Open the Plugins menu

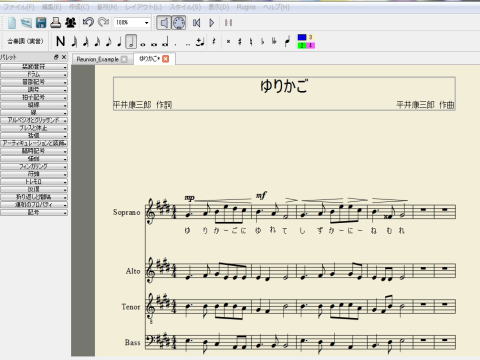pyautogui.click(x=246, y=7)
